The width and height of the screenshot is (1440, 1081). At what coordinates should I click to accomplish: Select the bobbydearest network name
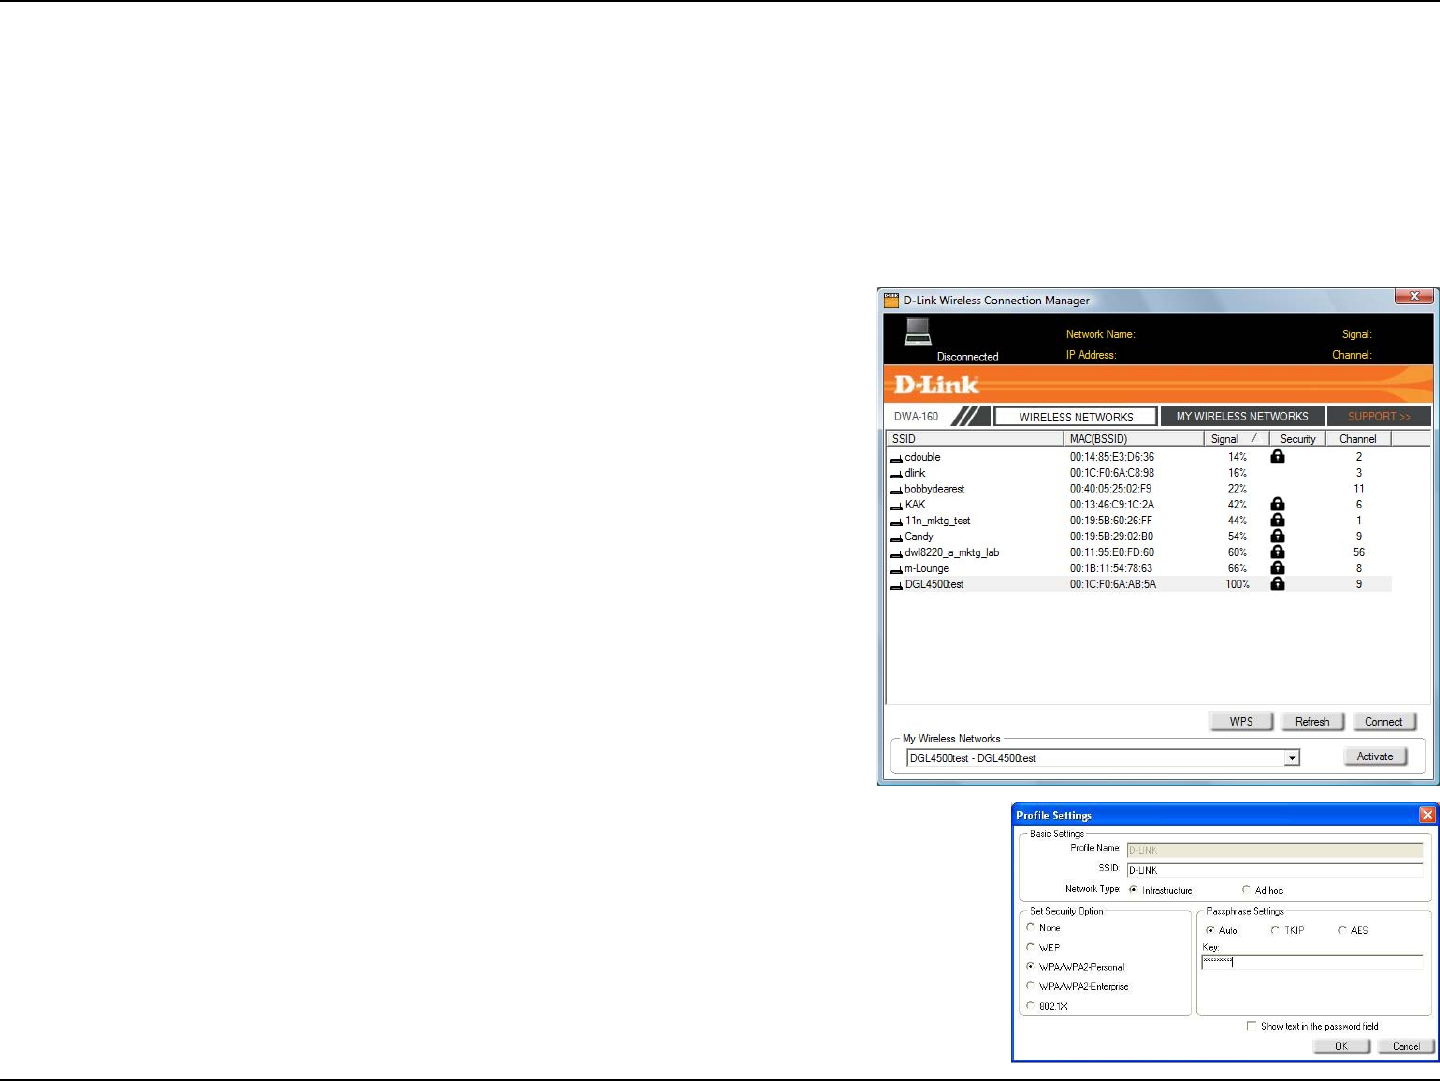[934, 489]
